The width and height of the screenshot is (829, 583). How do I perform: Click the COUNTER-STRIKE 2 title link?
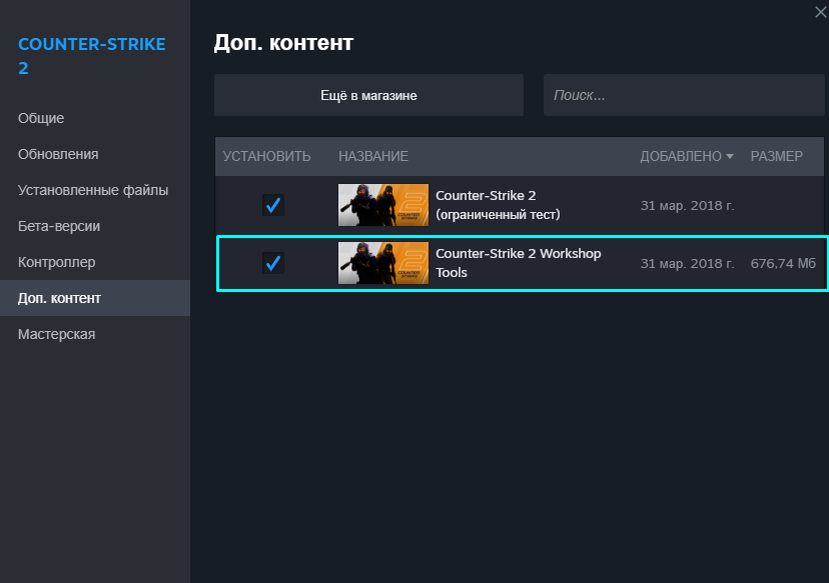point(91,56)
